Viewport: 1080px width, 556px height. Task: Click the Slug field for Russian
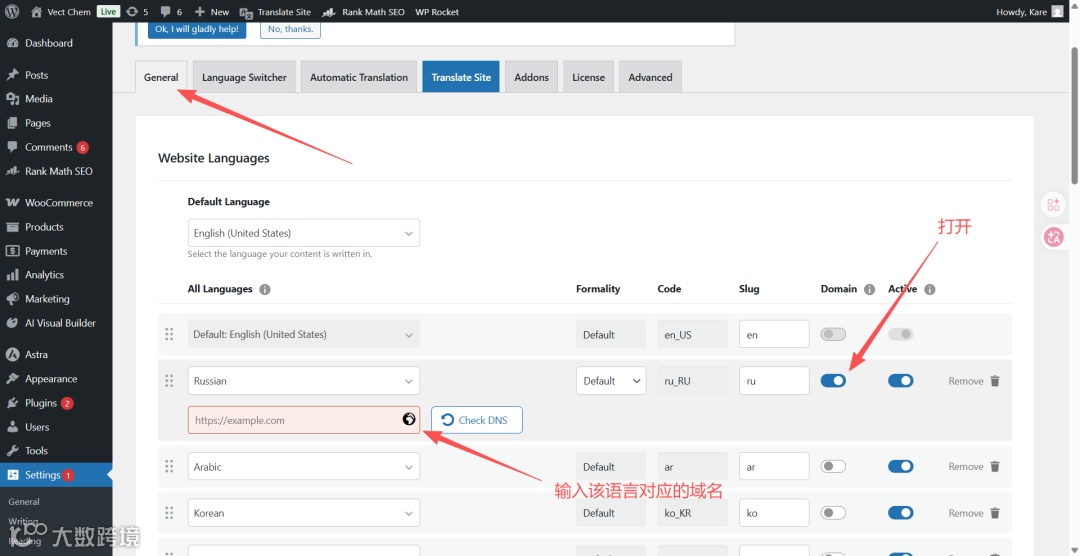coord(774,381)
